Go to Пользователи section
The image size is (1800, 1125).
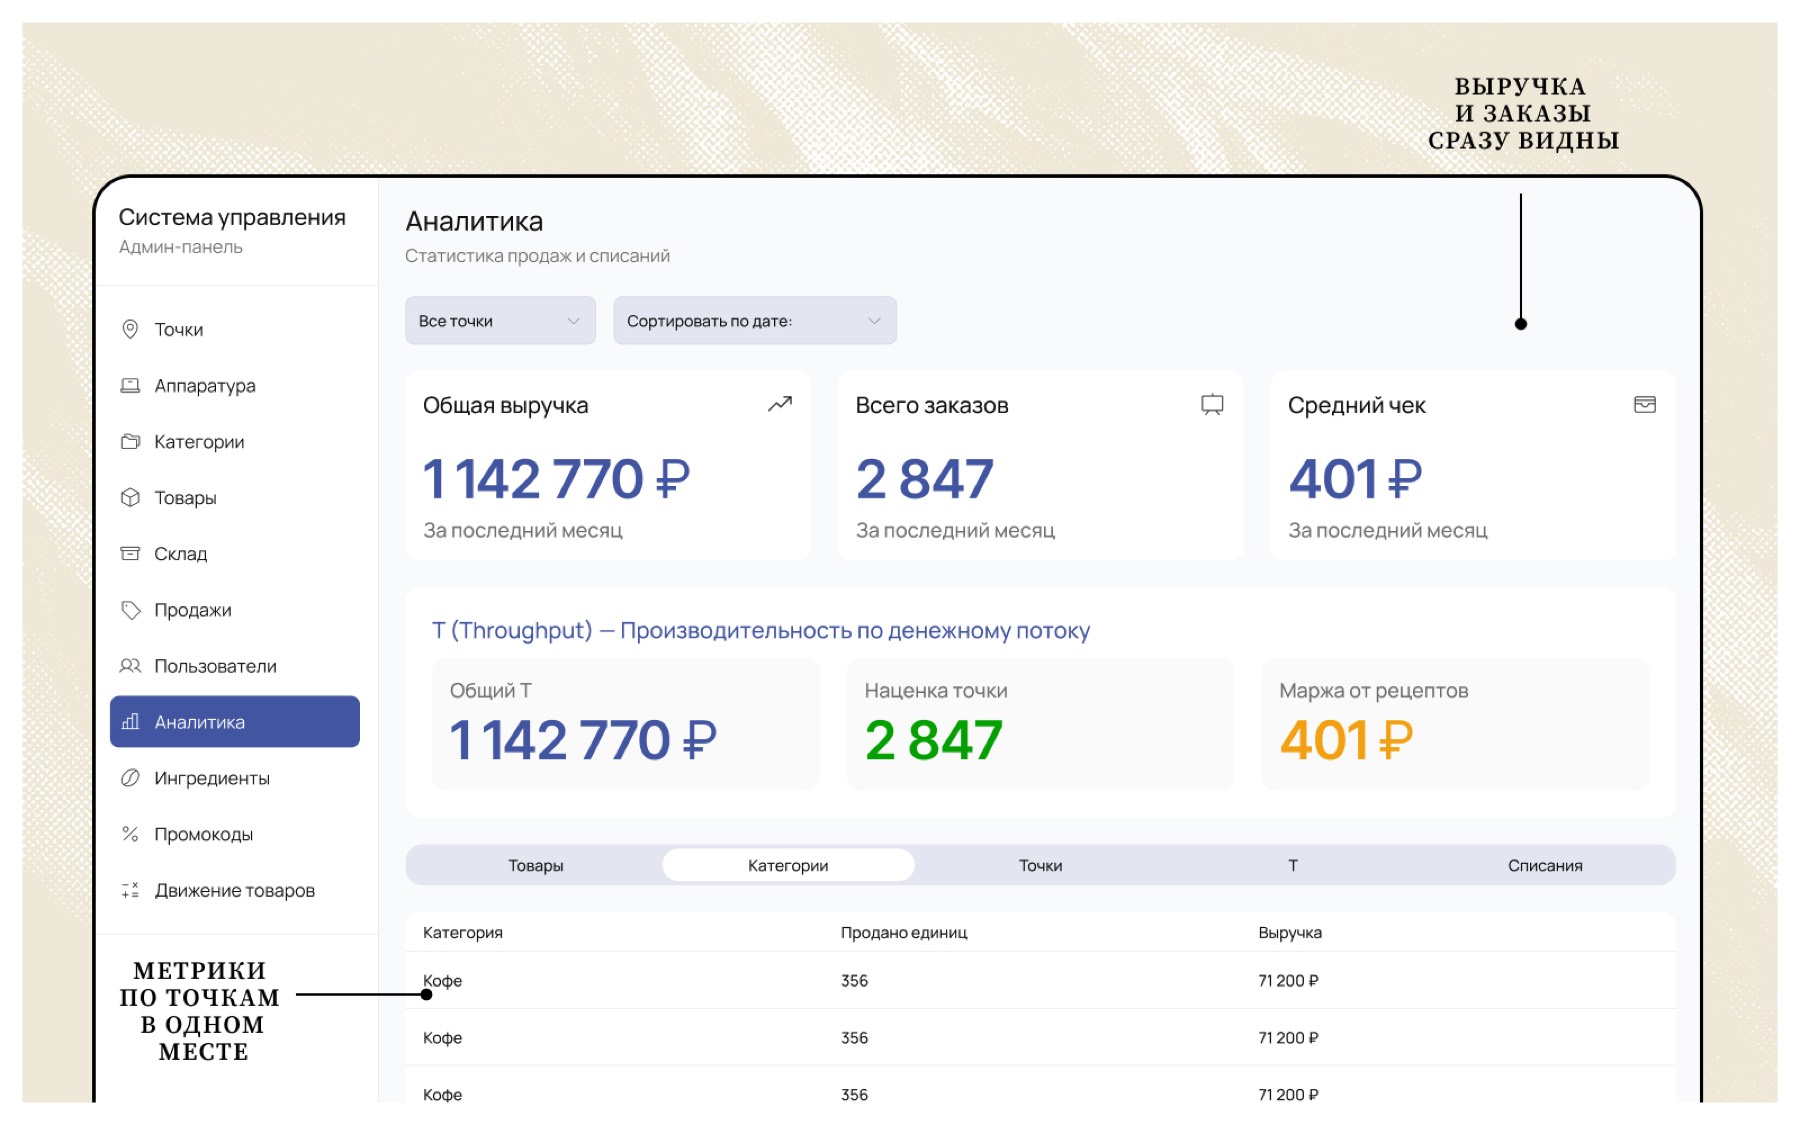click(x=235, y=665)
